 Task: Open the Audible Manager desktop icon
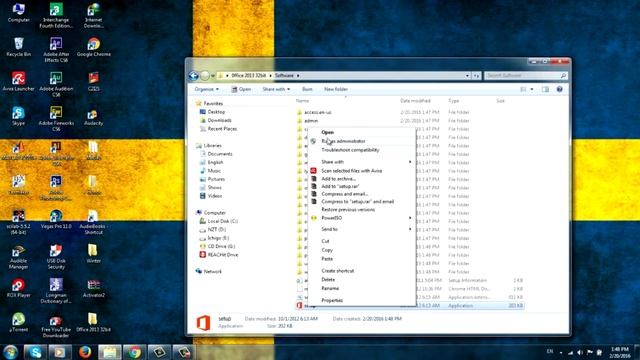point(18,257)
